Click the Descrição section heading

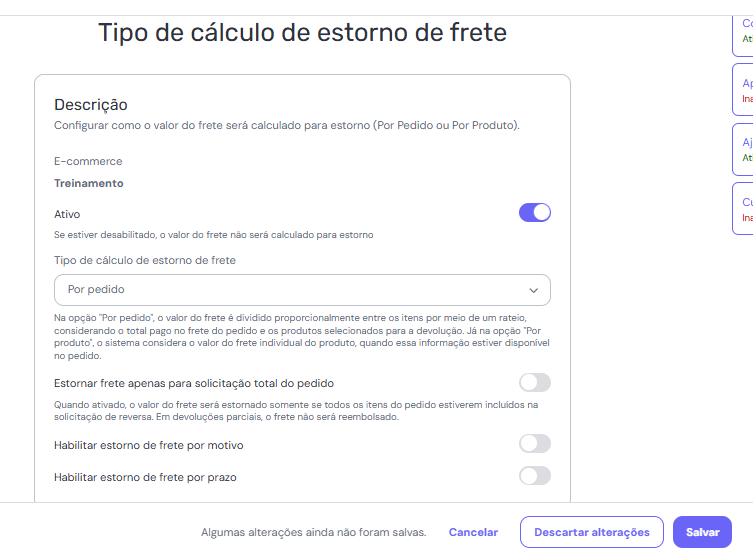point(91,104)
